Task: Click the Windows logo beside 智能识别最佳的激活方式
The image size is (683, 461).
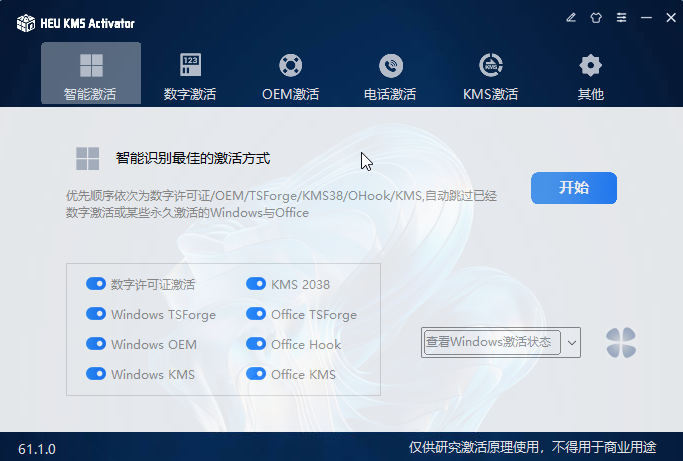Action: coord(87,158)
